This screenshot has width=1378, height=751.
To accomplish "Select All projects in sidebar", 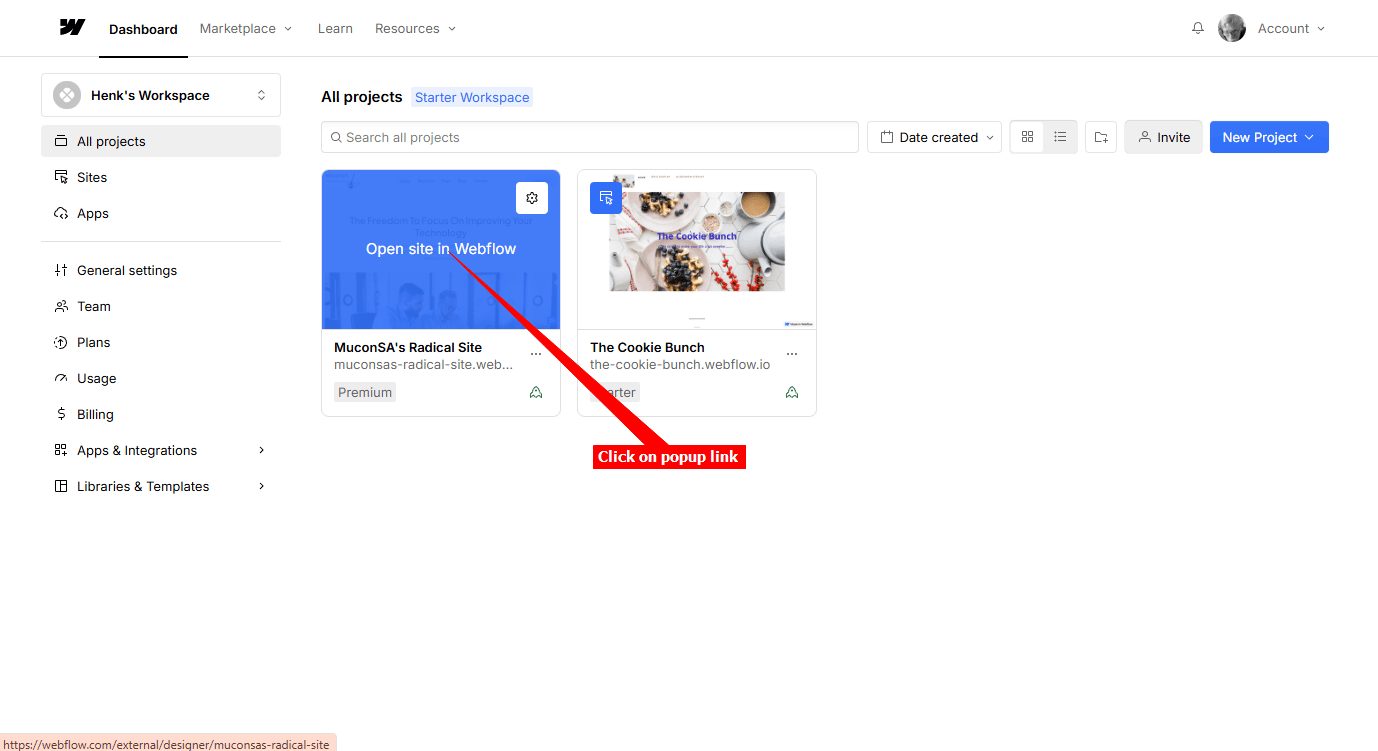I will click(161, 141).
